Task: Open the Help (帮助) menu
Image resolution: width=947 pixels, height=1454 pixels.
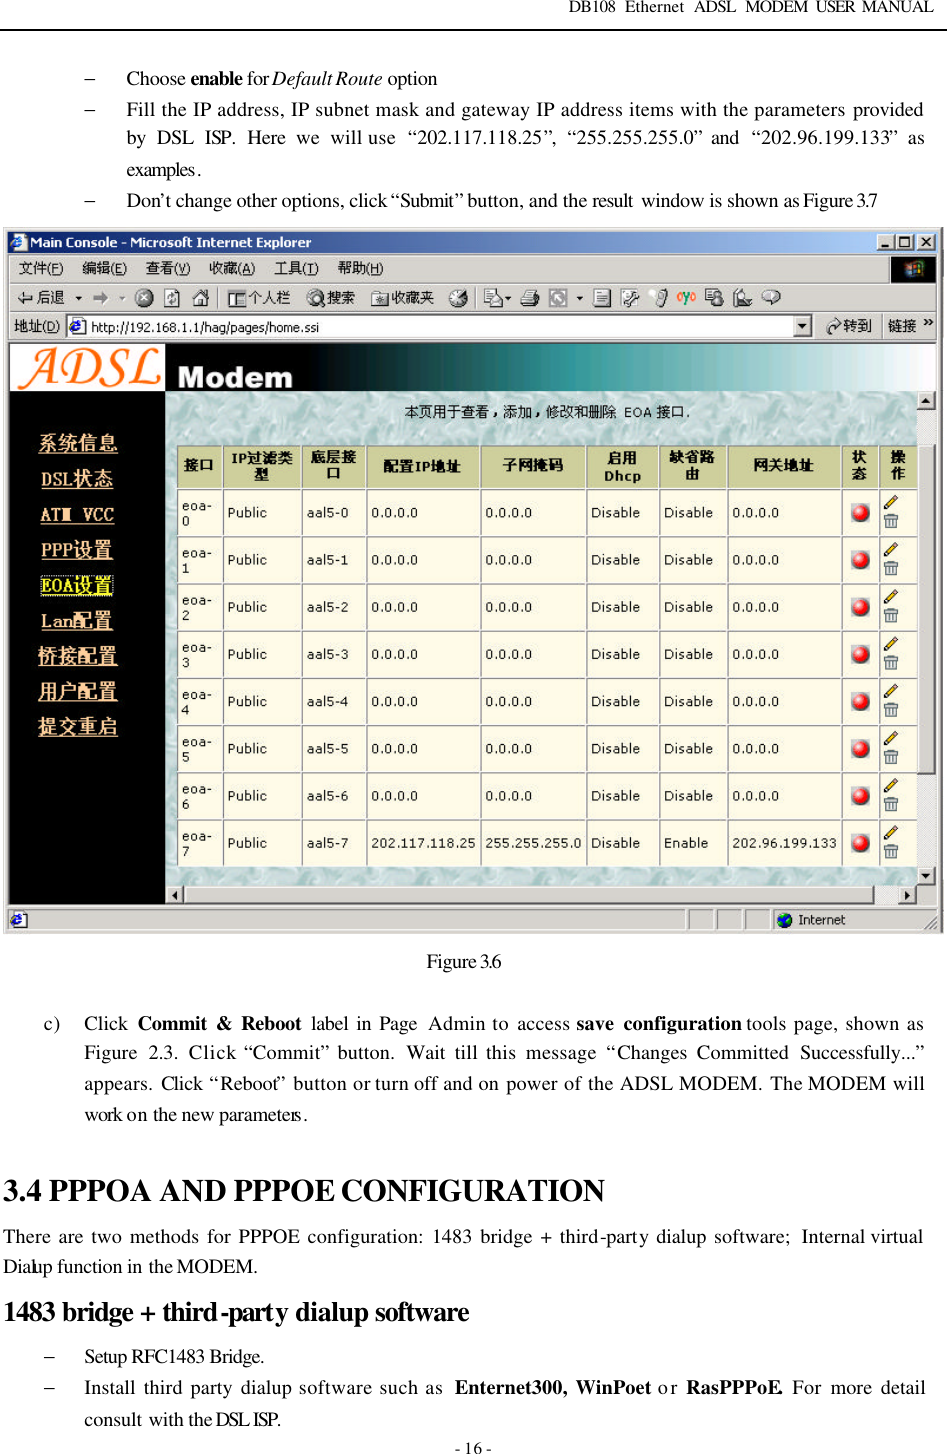Action: [x=360, y=268]
